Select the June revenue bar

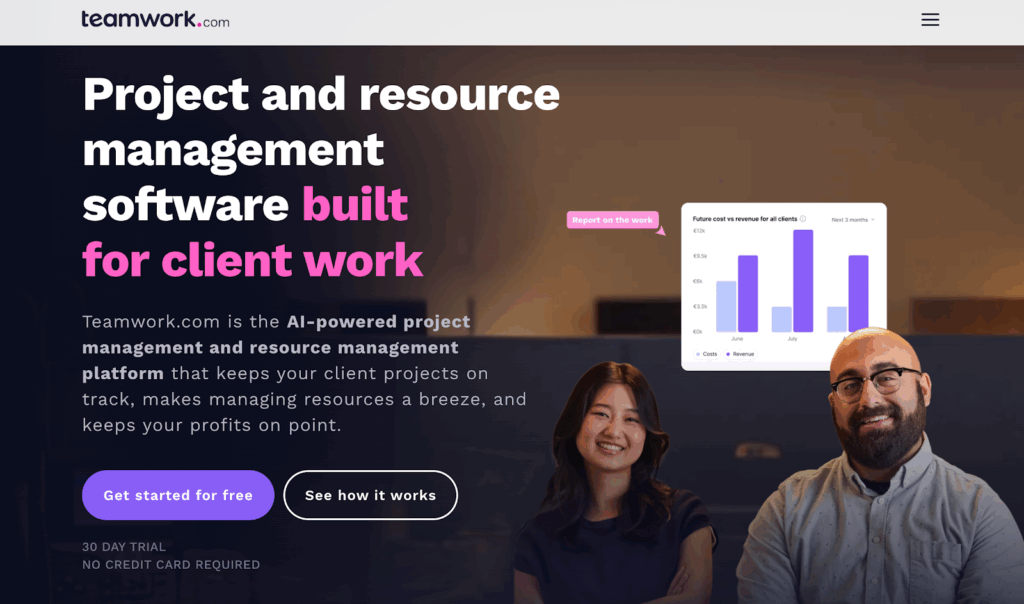click(748, 294)
